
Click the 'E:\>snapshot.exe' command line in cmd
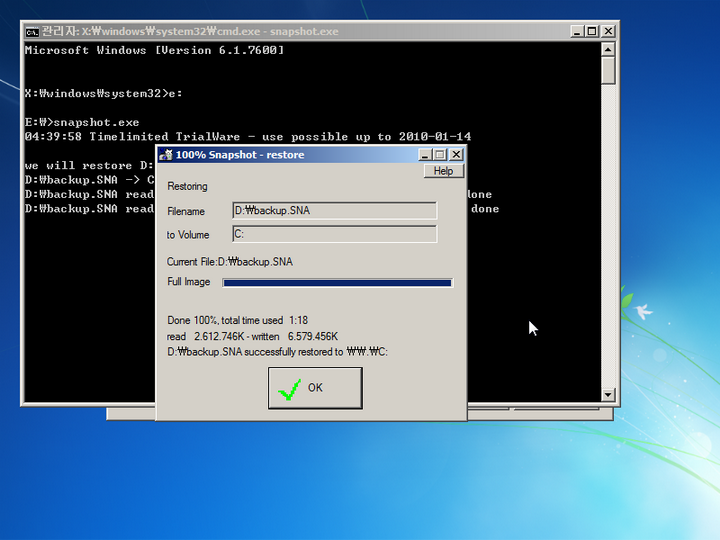82,122
